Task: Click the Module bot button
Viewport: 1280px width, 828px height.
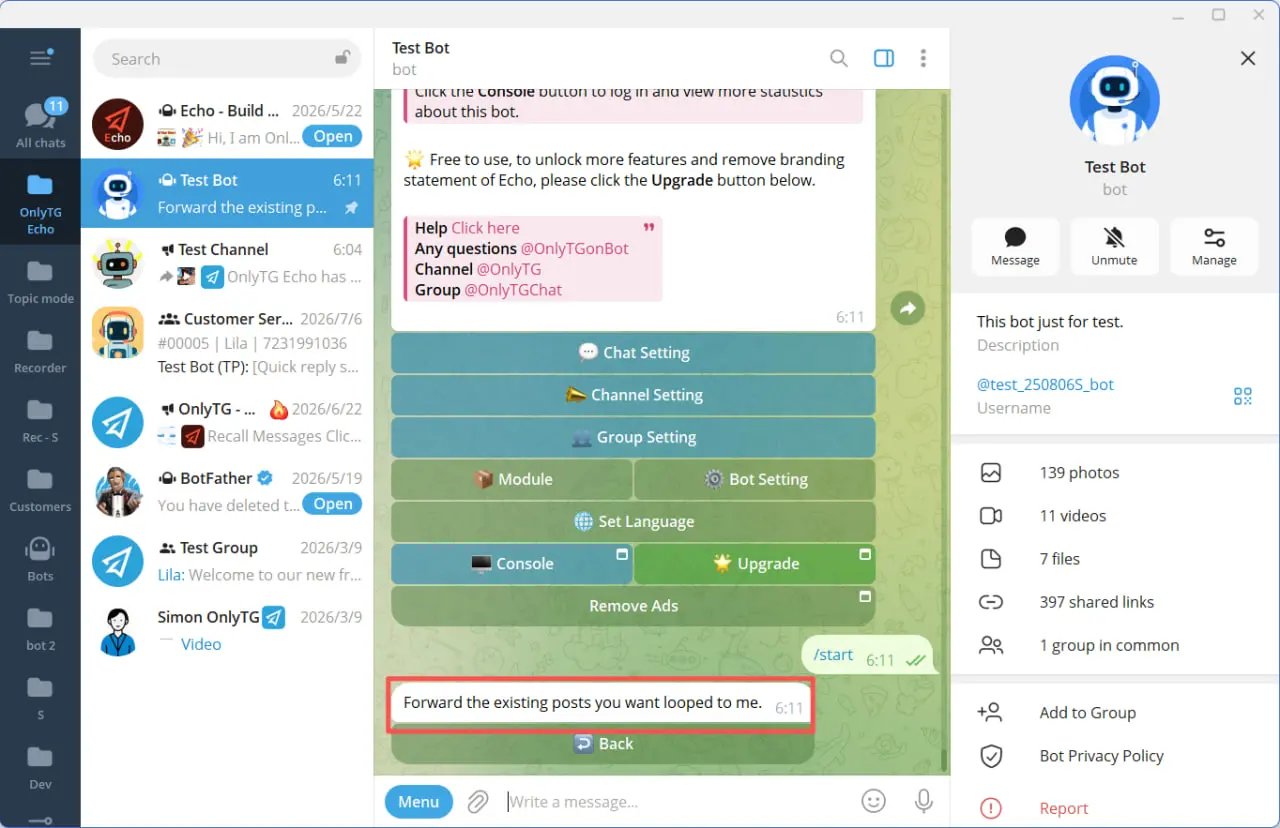Action: 511,479
